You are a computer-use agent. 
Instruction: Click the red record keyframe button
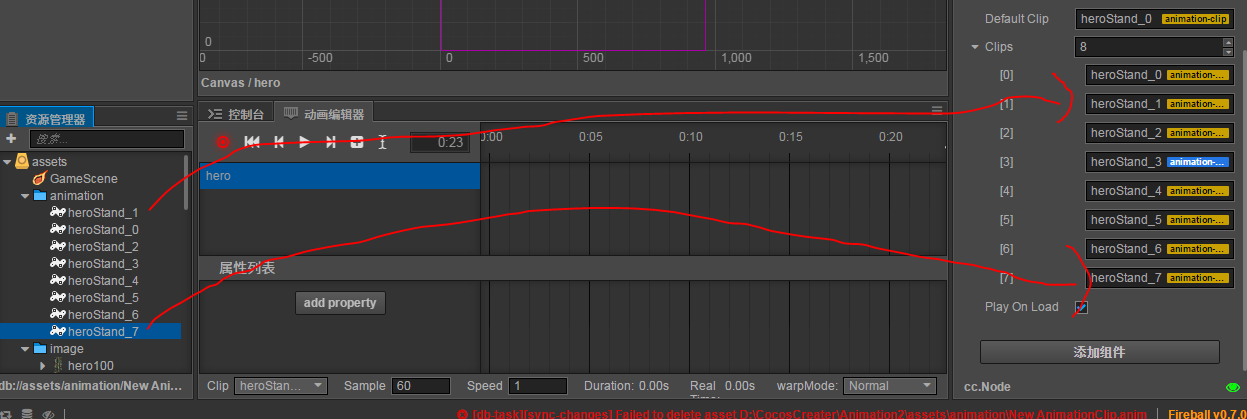point(223,142)
